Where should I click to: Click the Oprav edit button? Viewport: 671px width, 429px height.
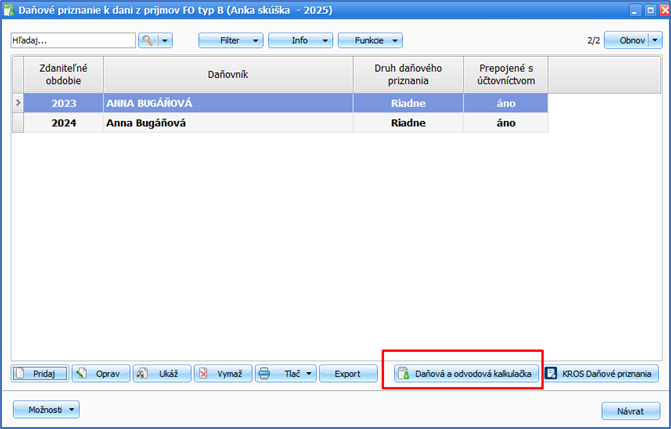coord(101,374)
